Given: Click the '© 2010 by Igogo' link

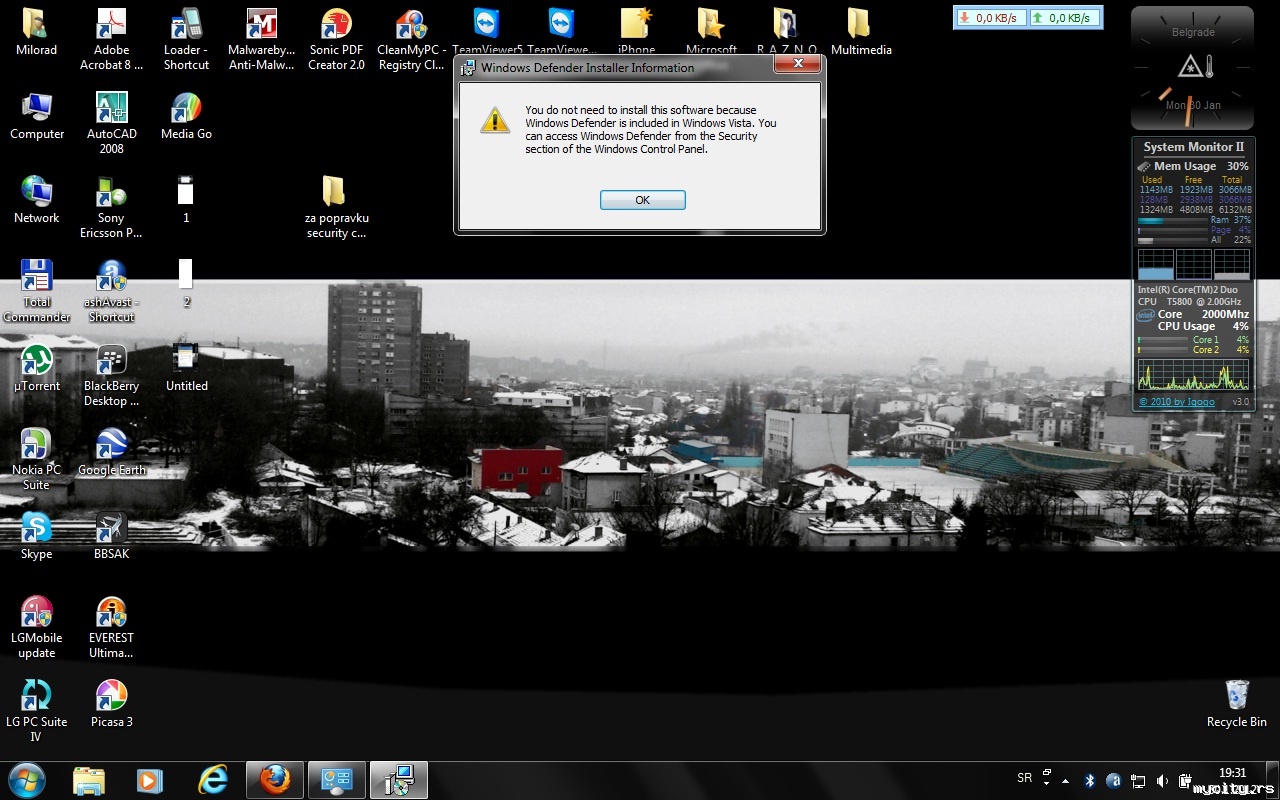Looking at the screenshot, I should tap(1177, 402).
